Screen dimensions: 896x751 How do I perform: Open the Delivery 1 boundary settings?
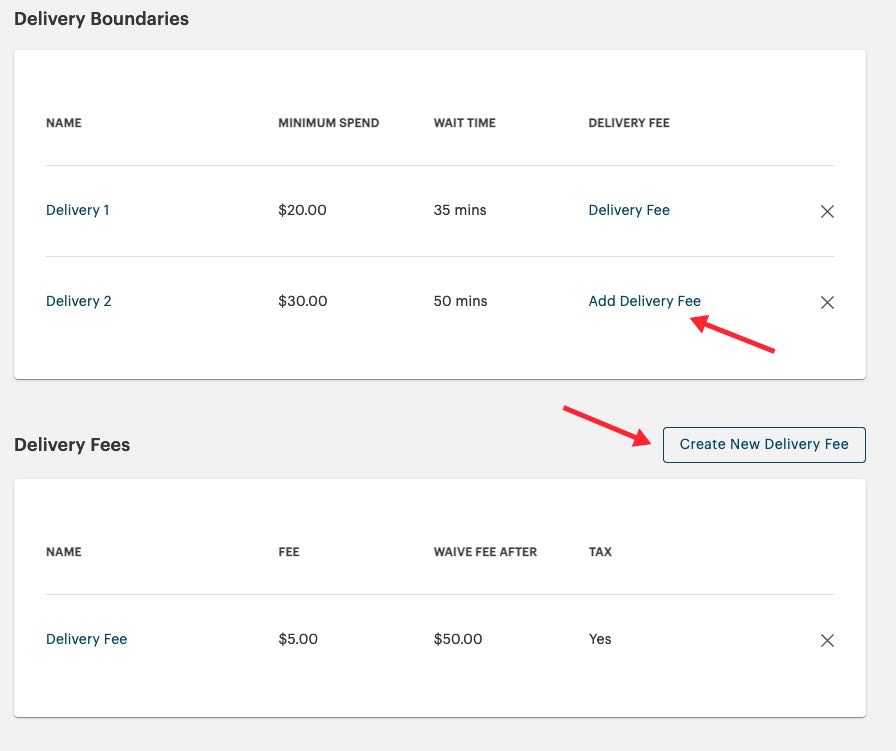click(x=78, y=210)
